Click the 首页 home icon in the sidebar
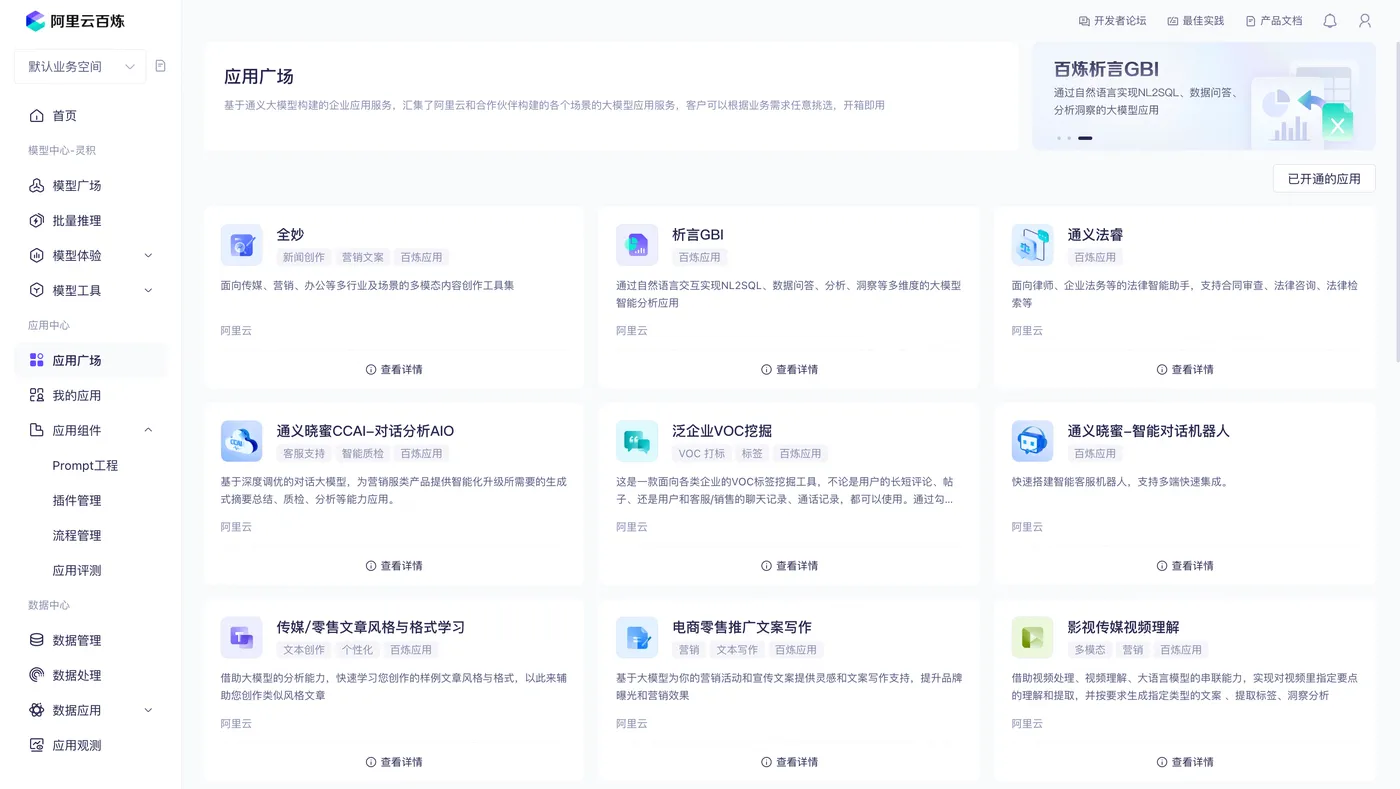The height and width of the screenshot is (789, 1400). tap(37, 116)
